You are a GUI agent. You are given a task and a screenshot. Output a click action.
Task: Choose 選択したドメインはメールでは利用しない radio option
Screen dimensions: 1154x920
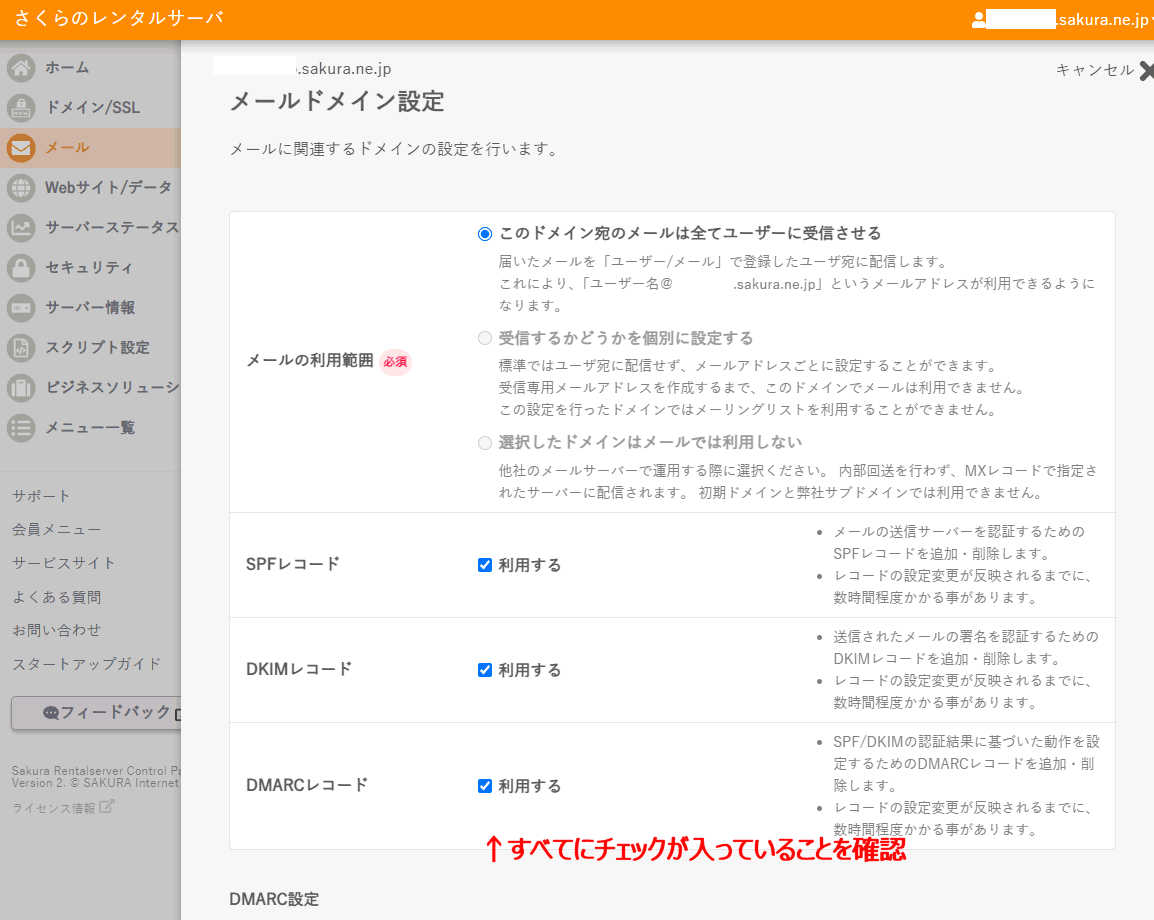[x=485, y=443]
